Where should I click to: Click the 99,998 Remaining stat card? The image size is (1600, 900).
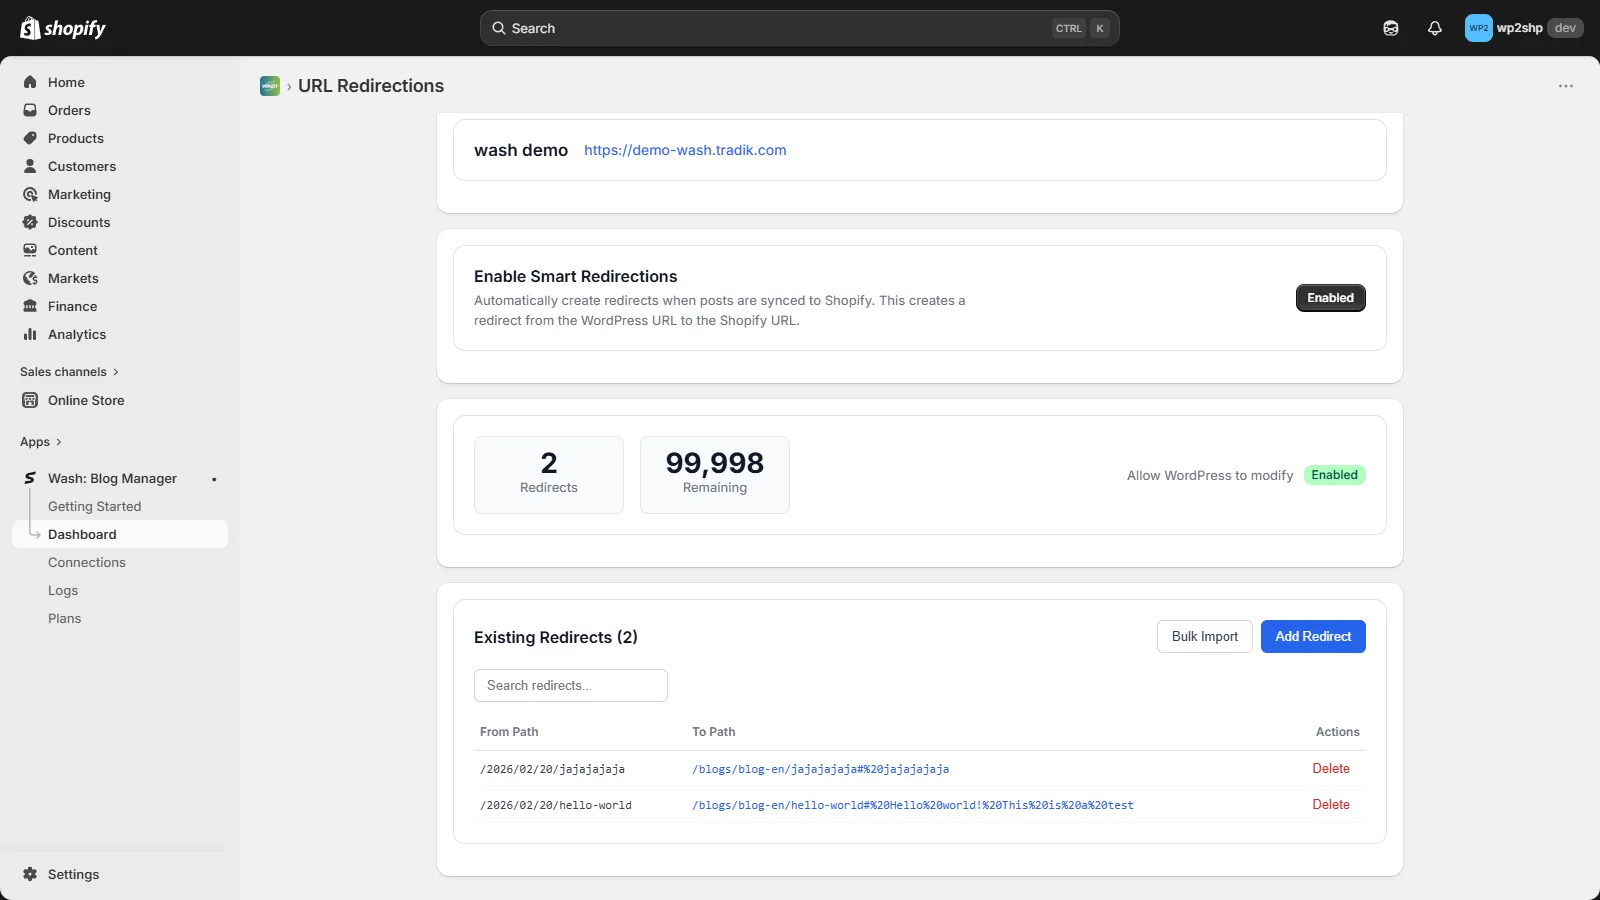715,475
